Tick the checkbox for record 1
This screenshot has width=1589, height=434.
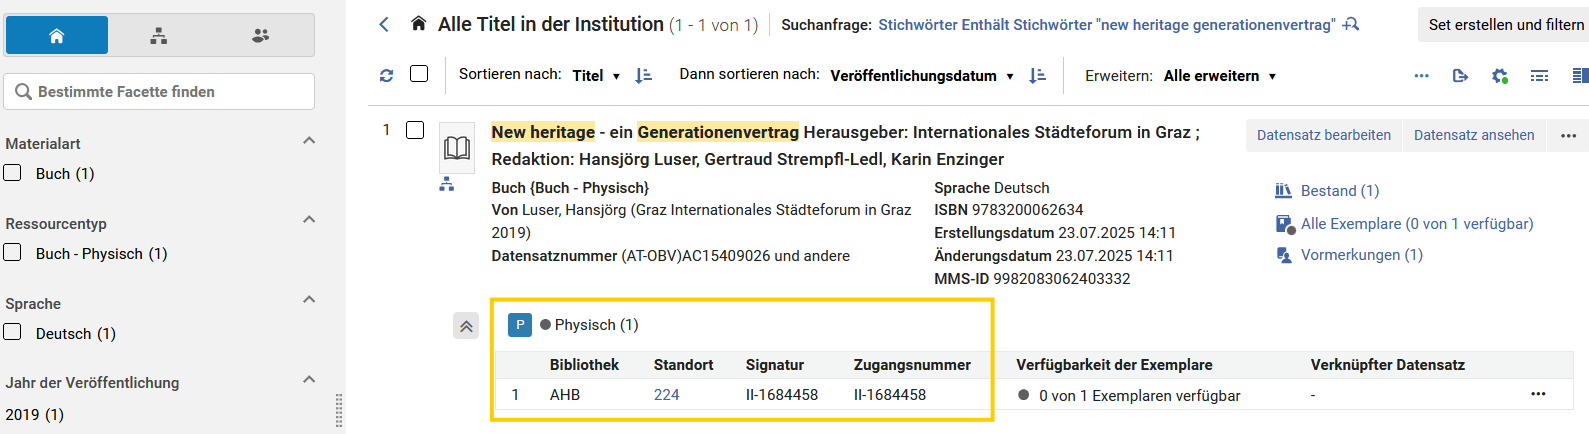click(415, 130)
